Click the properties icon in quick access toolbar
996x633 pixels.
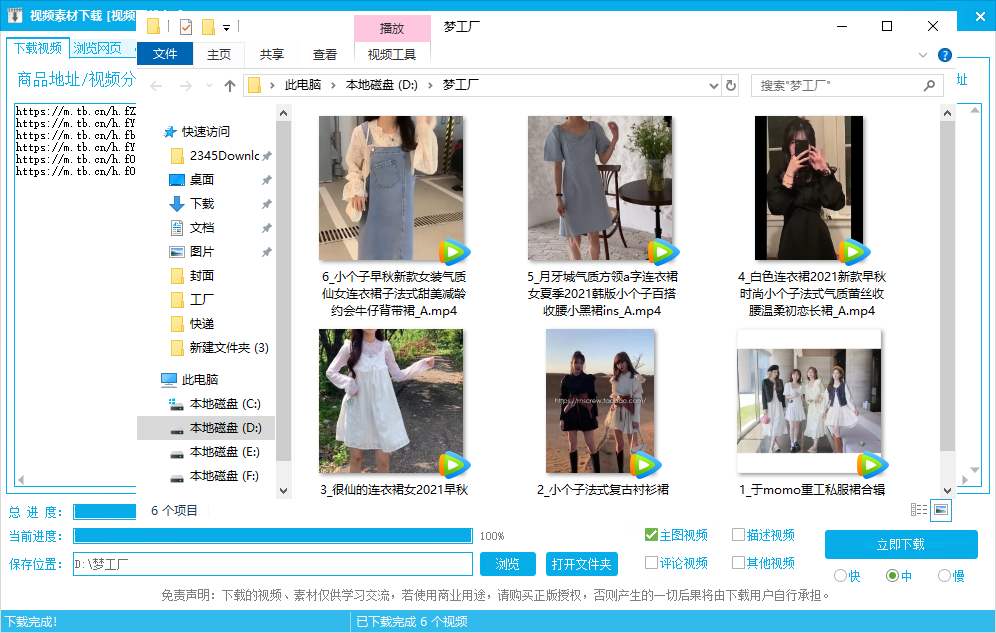pyautogui.click(x=185, y=27)
